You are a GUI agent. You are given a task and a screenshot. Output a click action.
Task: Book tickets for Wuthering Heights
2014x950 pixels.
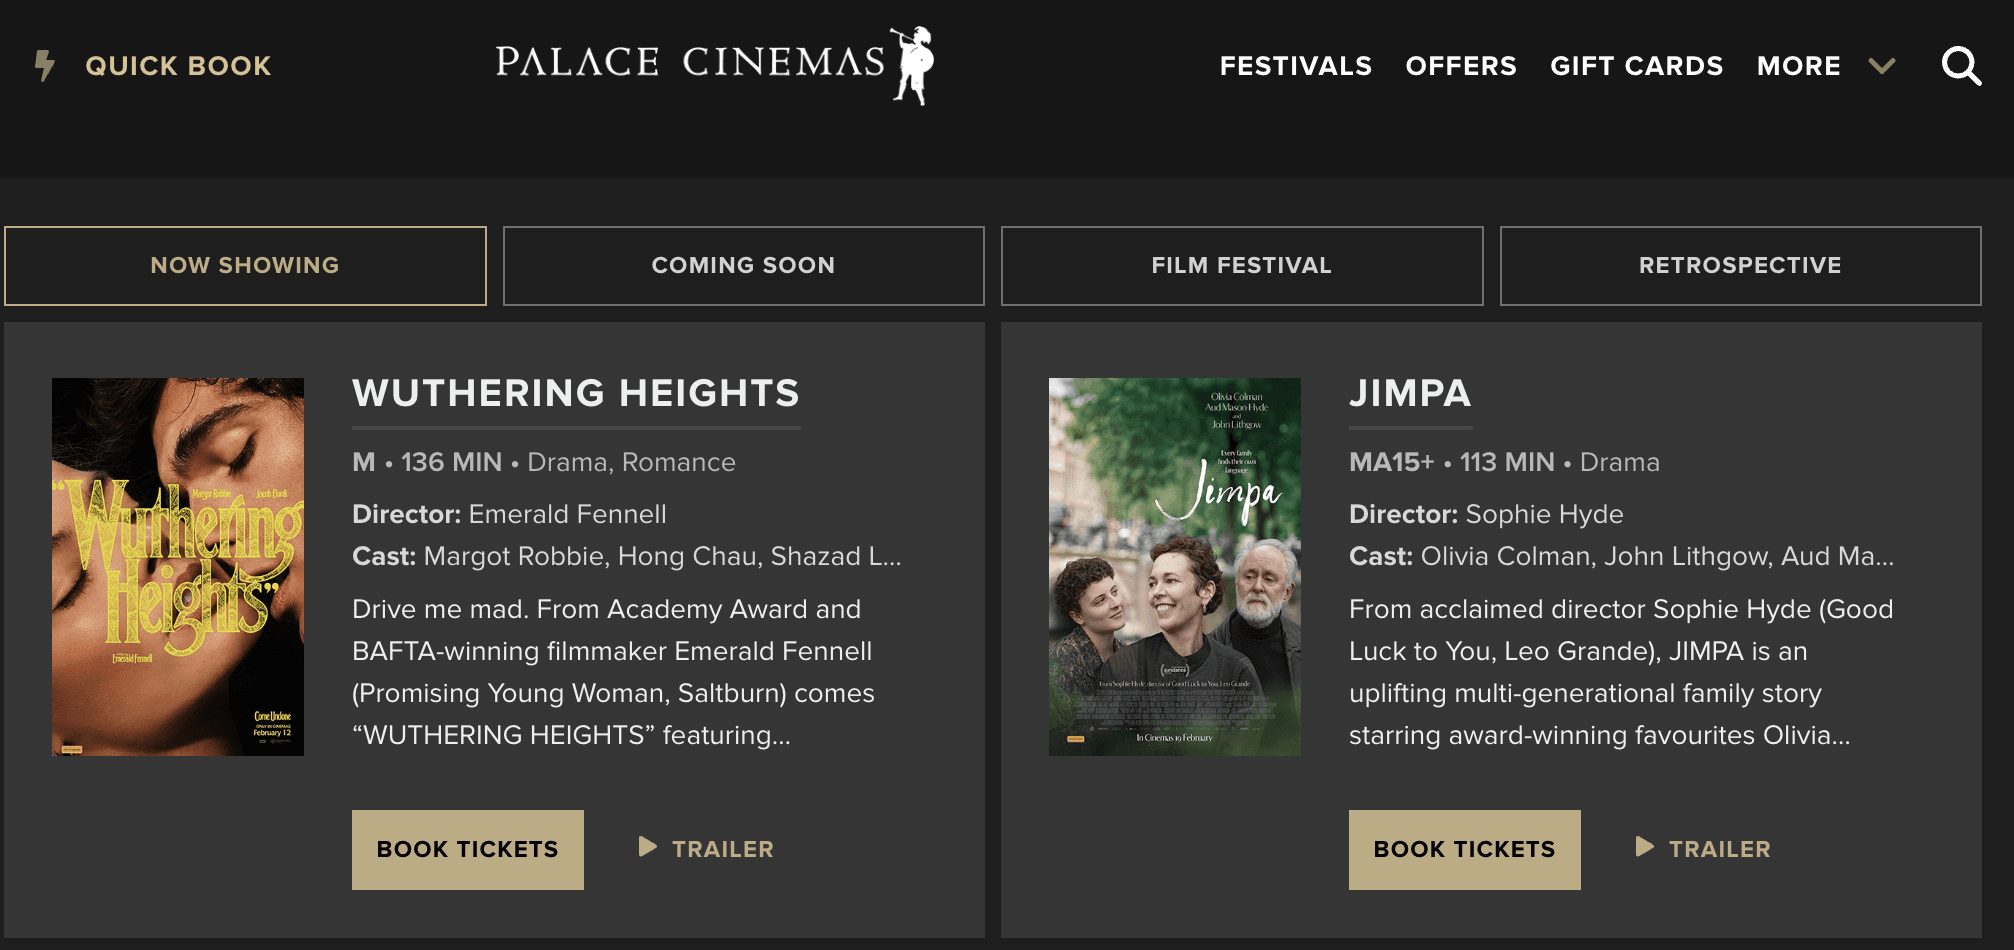pyautogui.click(x=468, y=850)
